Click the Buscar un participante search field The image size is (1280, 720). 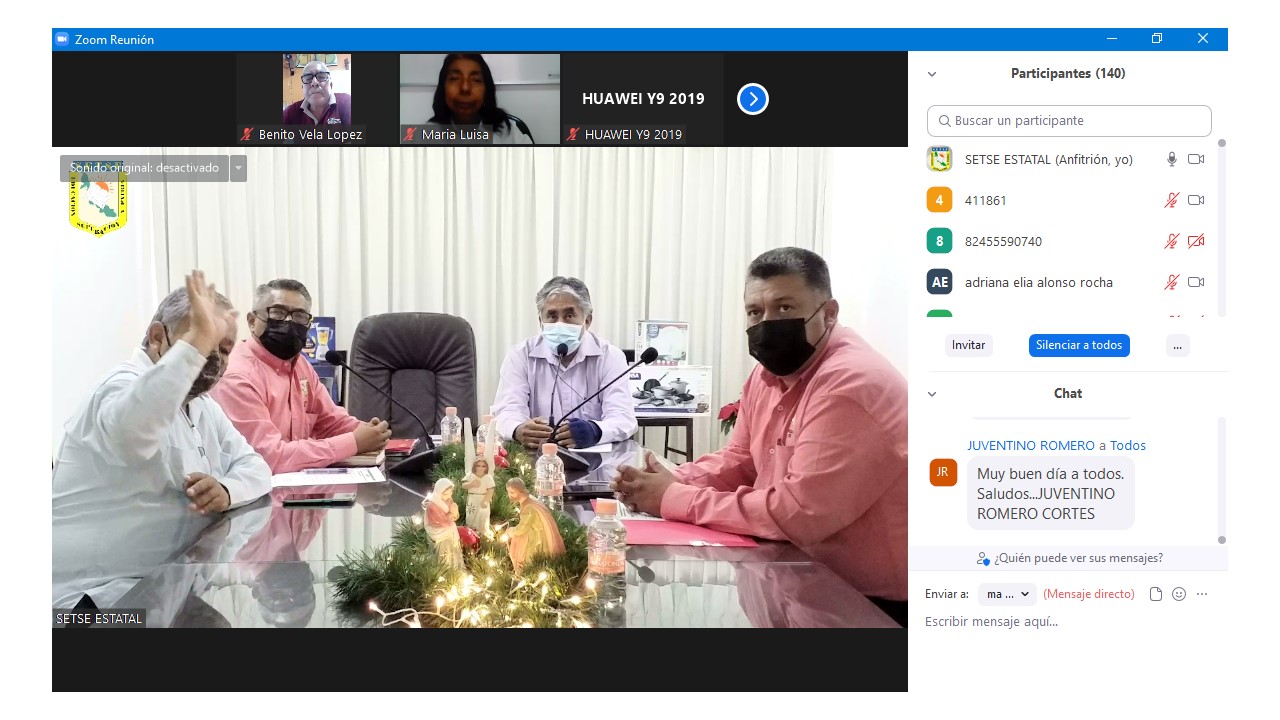tap(1069, 121)
